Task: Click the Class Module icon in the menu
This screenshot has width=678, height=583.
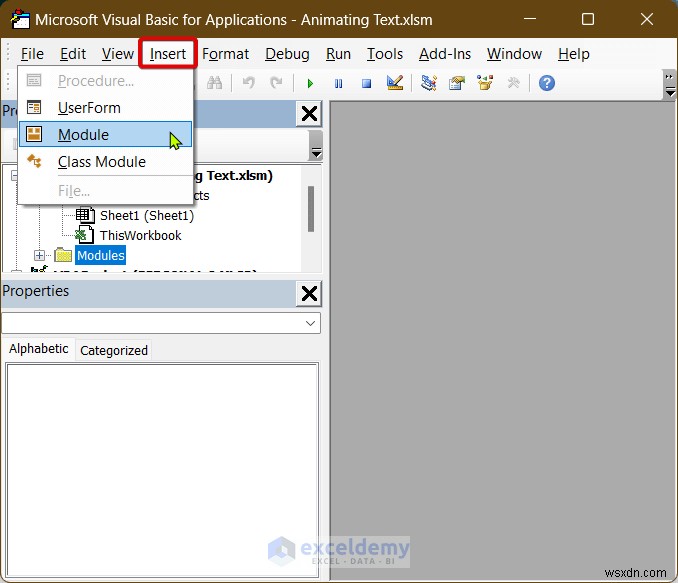Action: [x=34, y=161]
